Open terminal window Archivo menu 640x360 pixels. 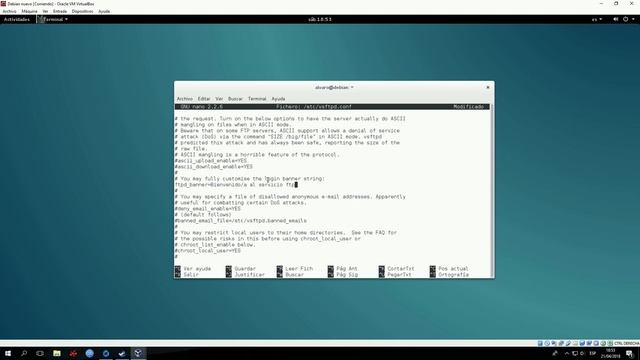click(184, 99)
